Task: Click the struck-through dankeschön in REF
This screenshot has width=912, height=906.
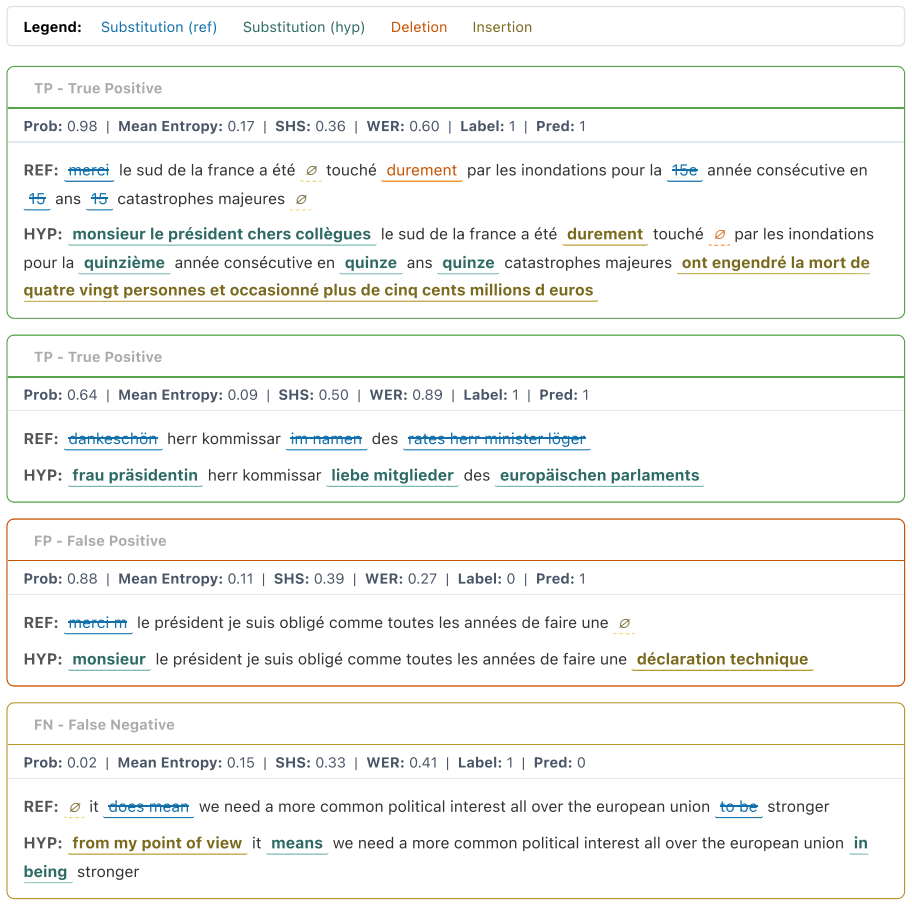Action: [113, 439]
